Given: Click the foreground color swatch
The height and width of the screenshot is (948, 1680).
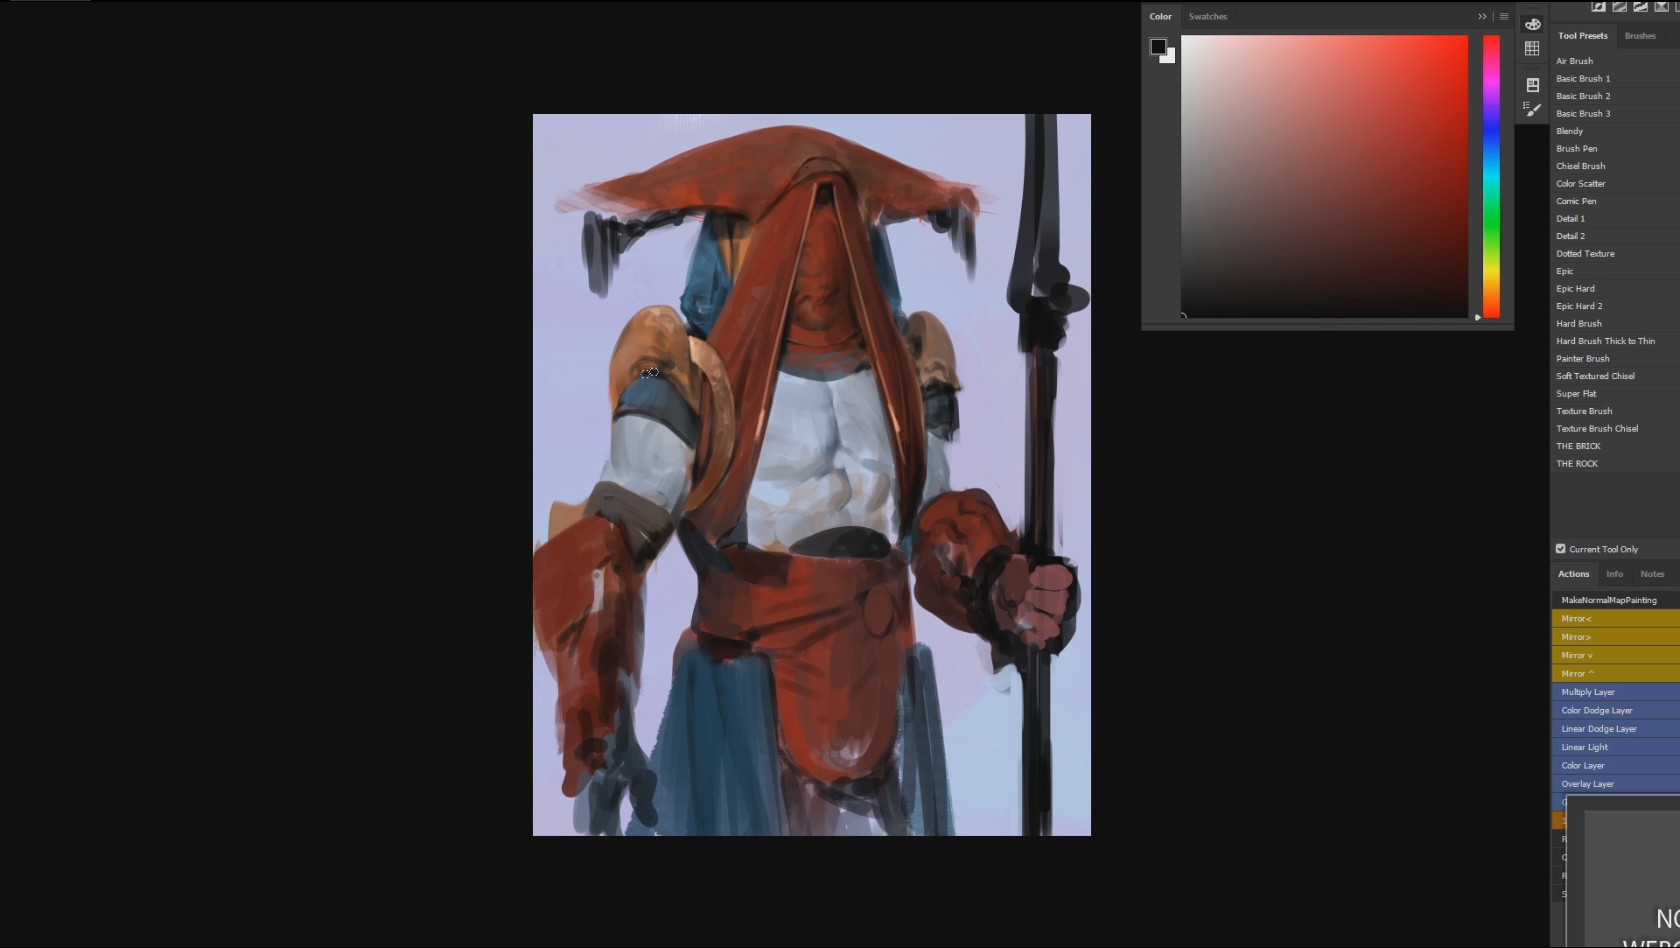Looking at the screenshot, I should (x=1158, y=46).
